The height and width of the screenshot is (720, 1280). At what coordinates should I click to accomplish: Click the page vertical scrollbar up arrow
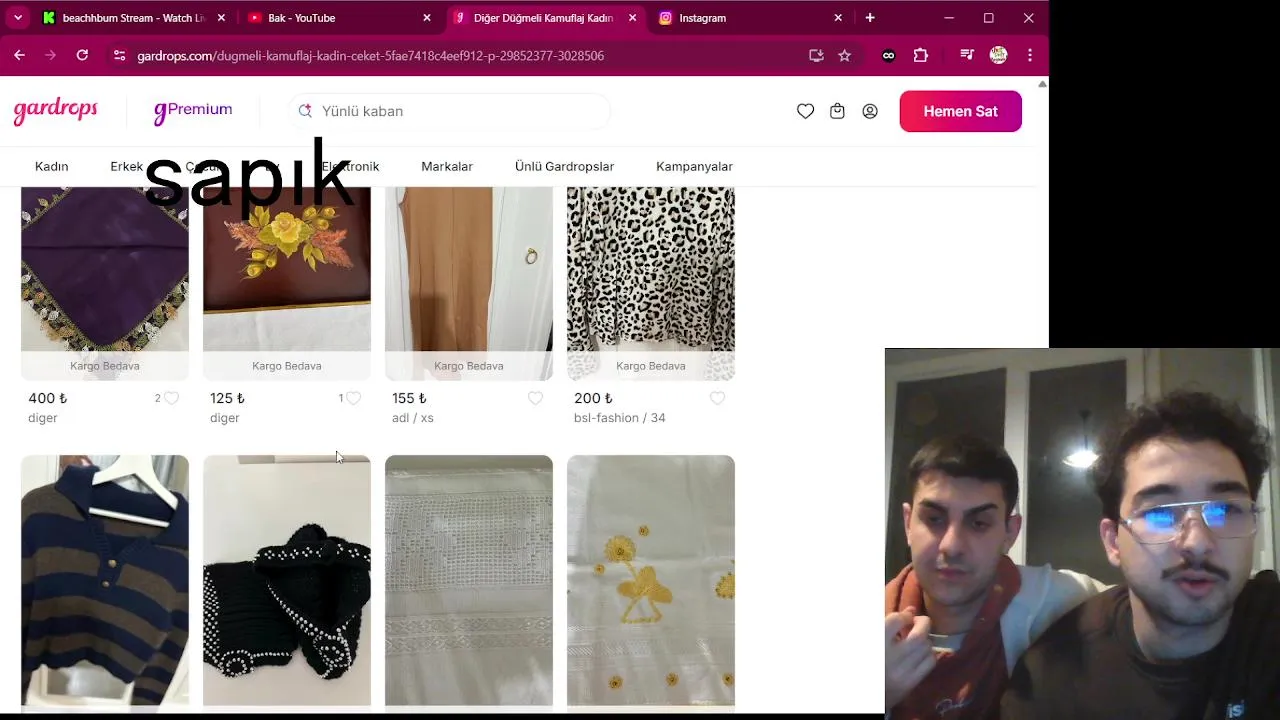point(1042,84)
